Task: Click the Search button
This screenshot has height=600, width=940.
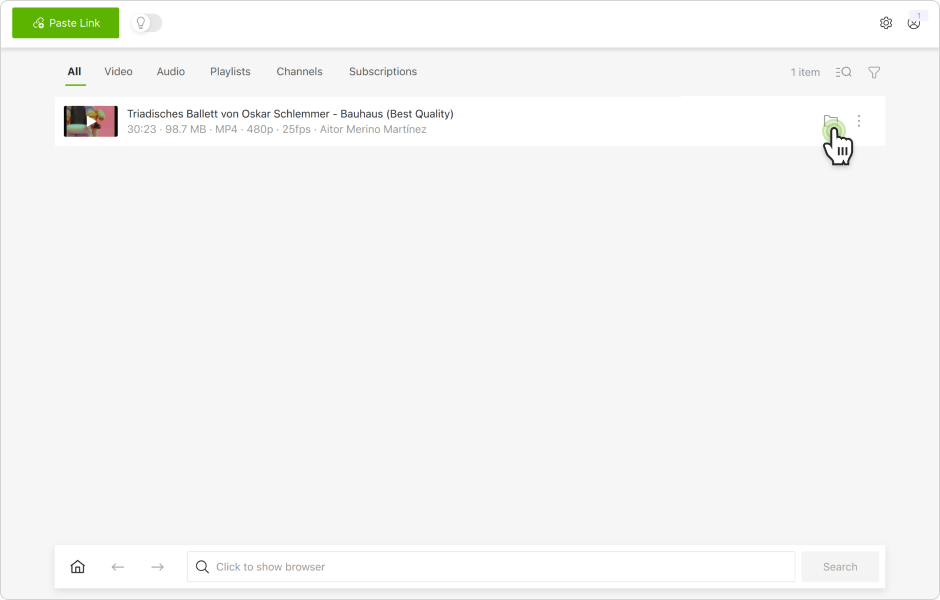Action: click(x=840, y=566)
